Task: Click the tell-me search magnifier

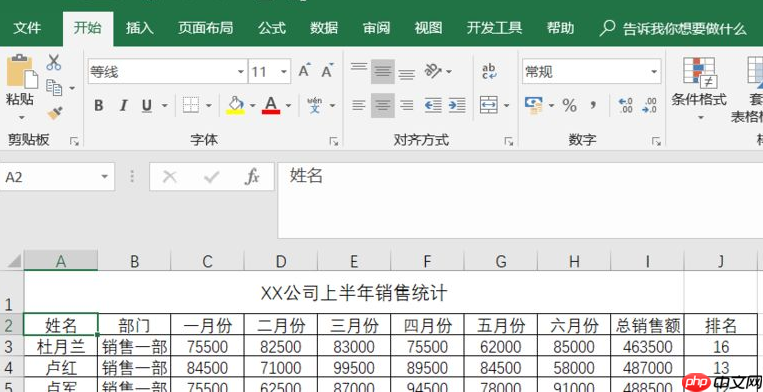Action: click(607, 28)
